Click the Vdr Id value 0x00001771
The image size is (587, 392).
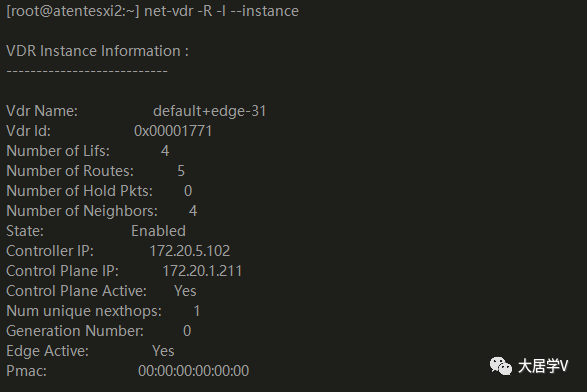pyautogui.click(x=173, y=131)
